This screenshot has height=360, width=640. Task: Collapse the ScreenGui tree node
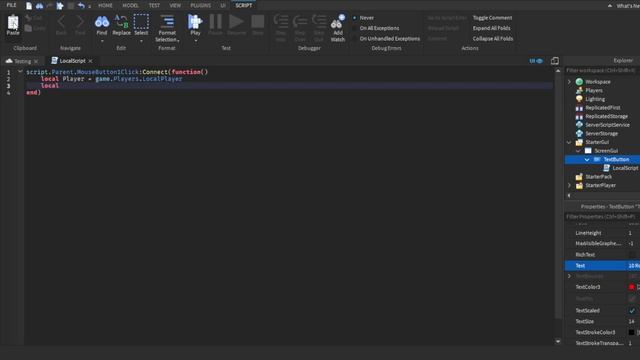click(578, 151)
